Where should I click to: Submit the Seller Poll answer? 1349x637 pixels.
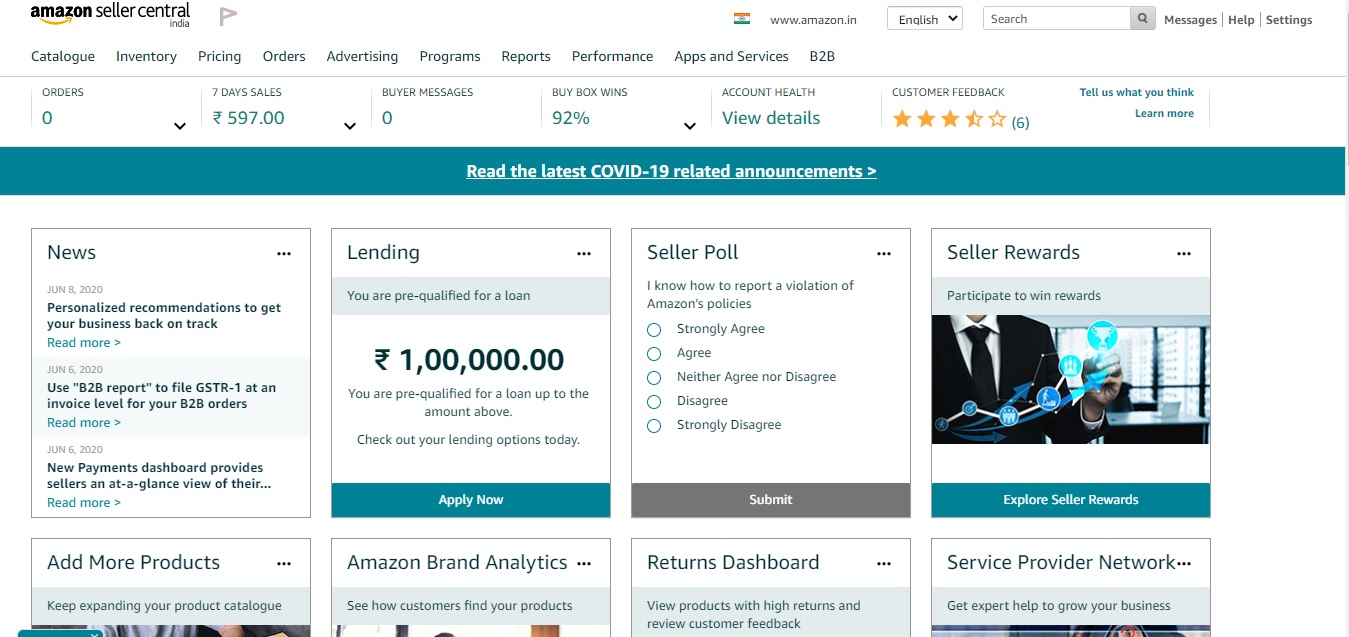click(x=771, y=500)
